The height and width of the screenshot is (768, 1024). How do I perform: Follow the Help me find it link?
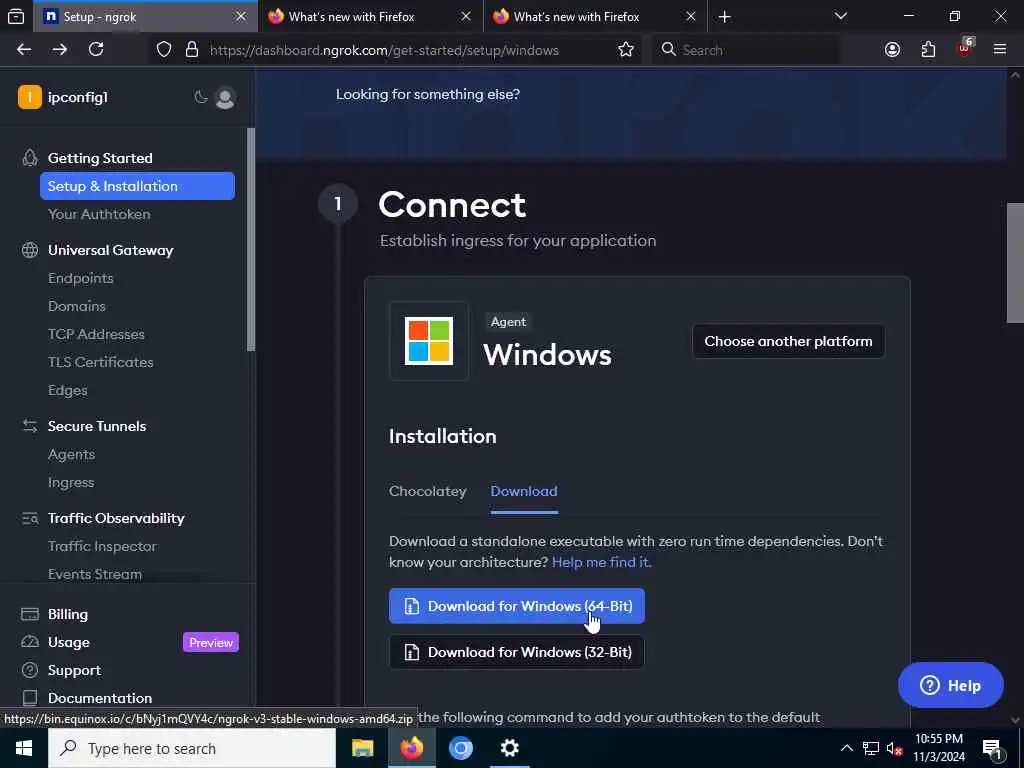click(601, 562)
